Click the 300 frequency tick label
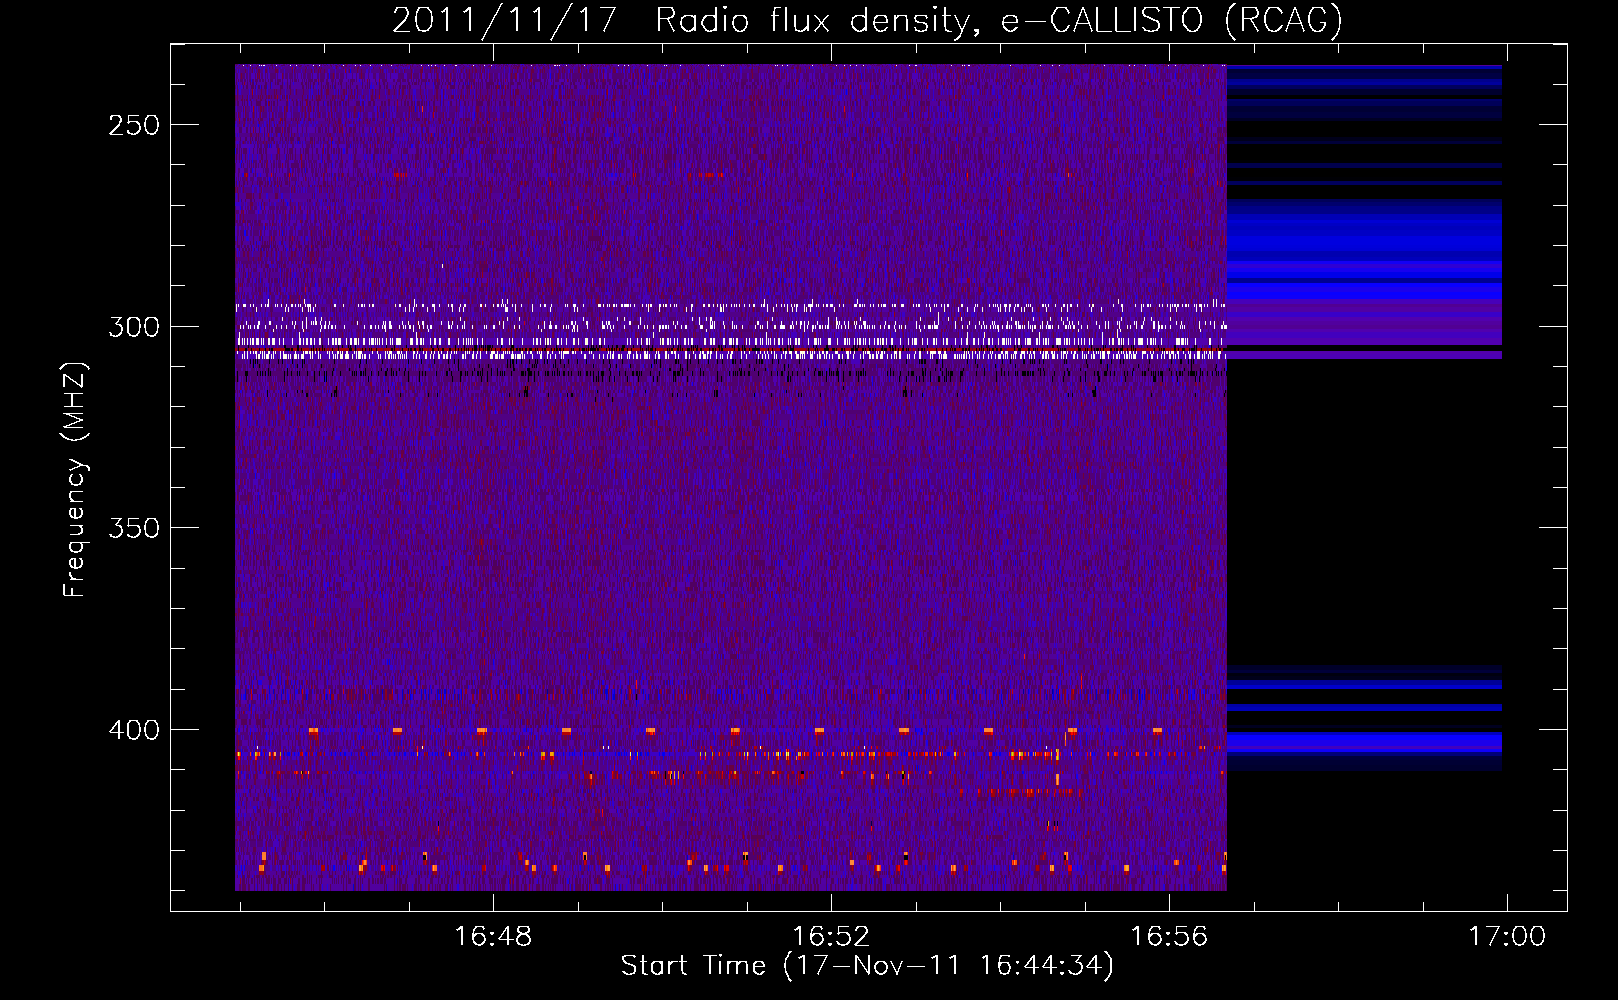Screen dimensions: 1618x1000 click(134, 327)
